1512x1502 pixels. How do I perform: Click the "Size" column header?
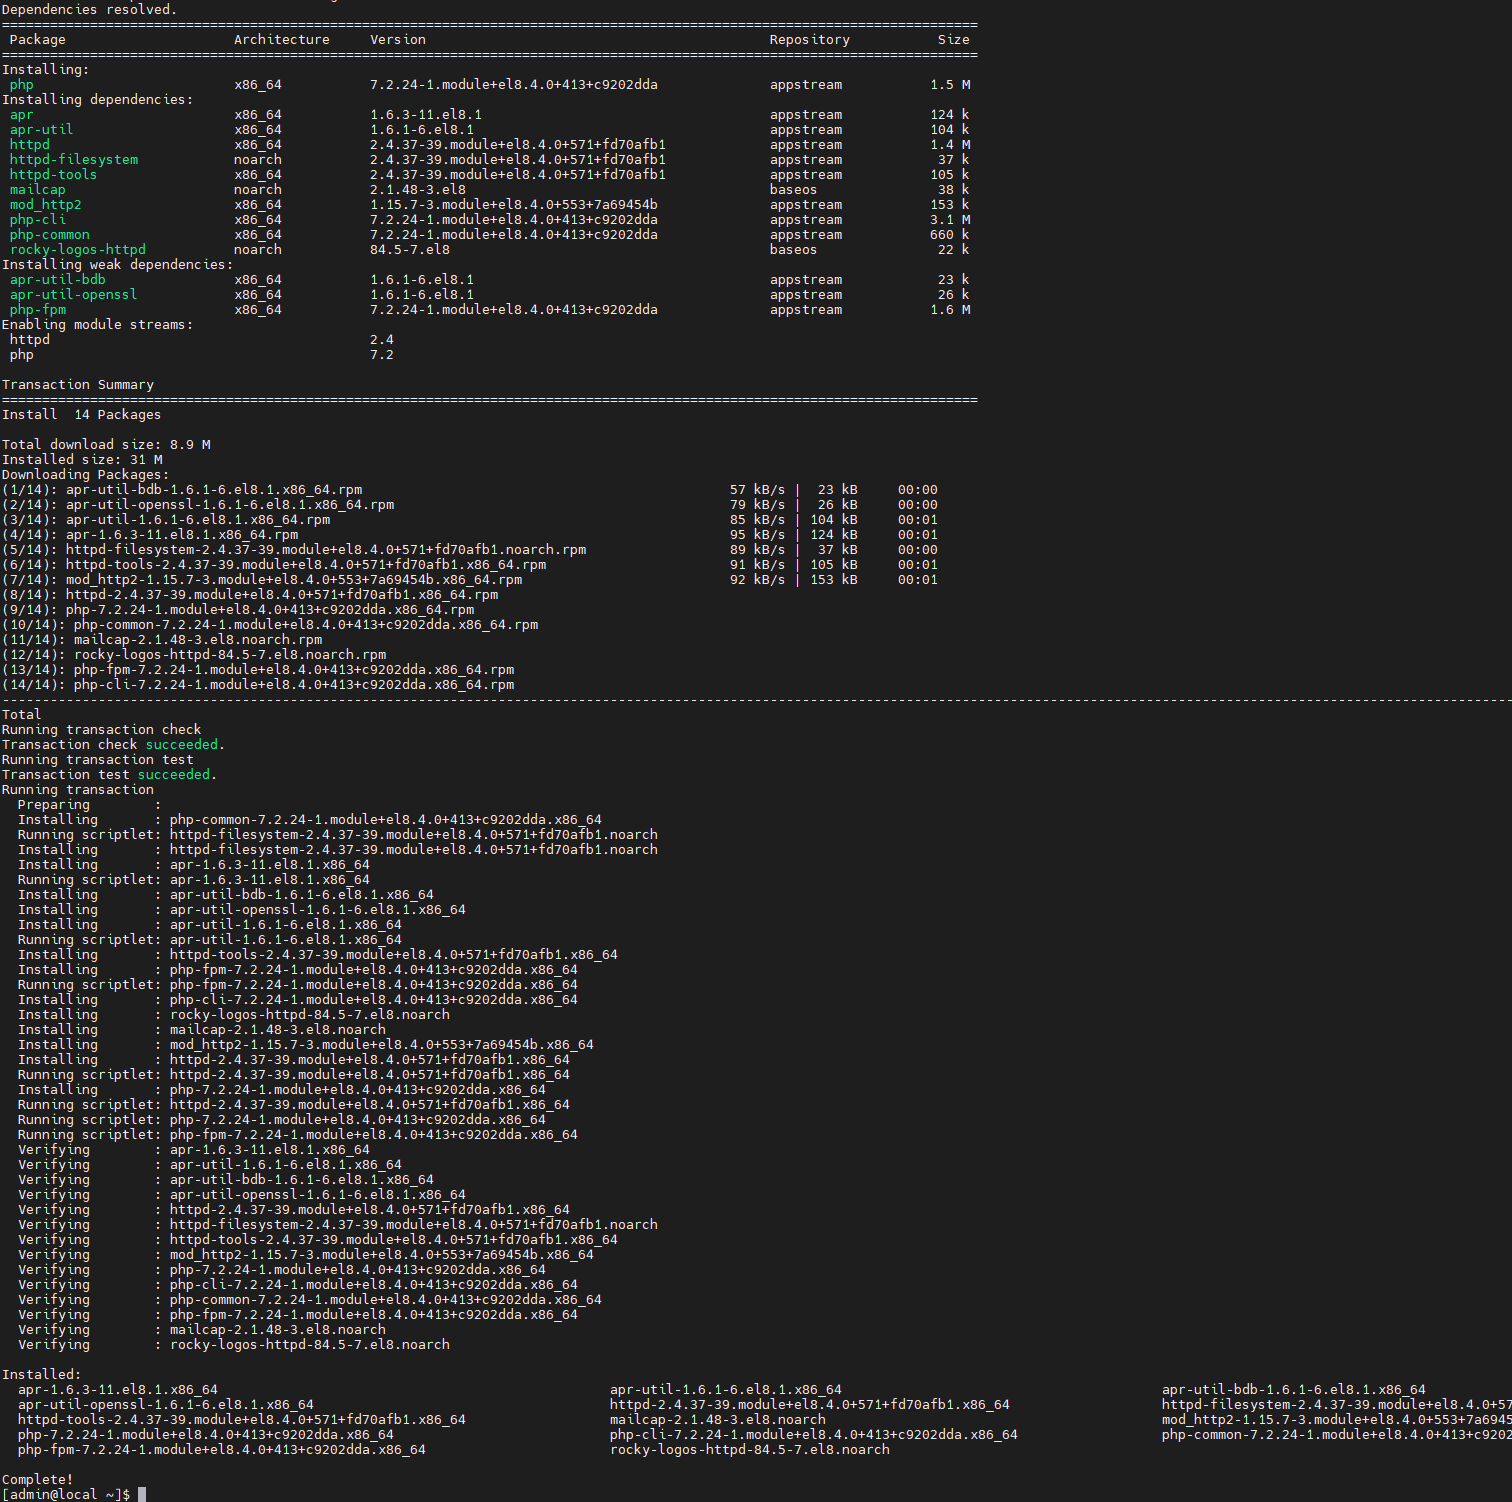(x=953, y=40)
